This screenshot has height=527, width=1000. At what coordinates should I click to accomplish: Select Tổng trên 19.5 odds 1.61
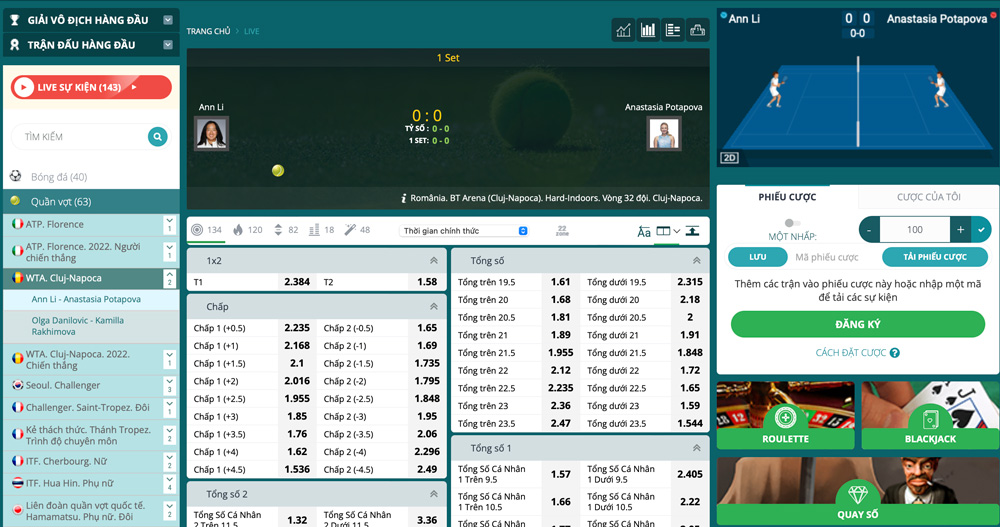(561, 281)
